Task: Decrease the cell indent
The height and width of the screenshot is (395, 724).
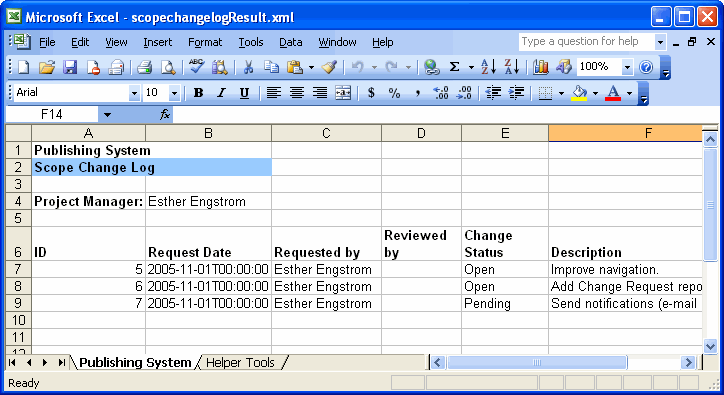Action: [x=493, y=93]
